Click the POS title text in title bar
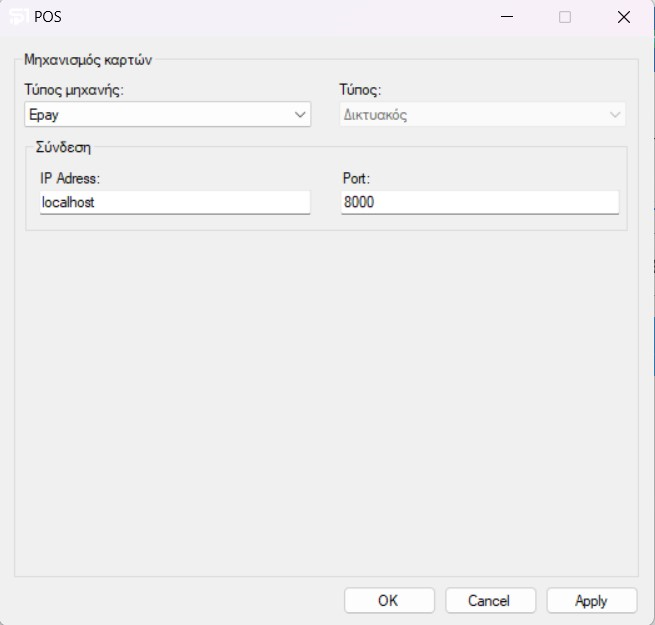 click(48, 17)
